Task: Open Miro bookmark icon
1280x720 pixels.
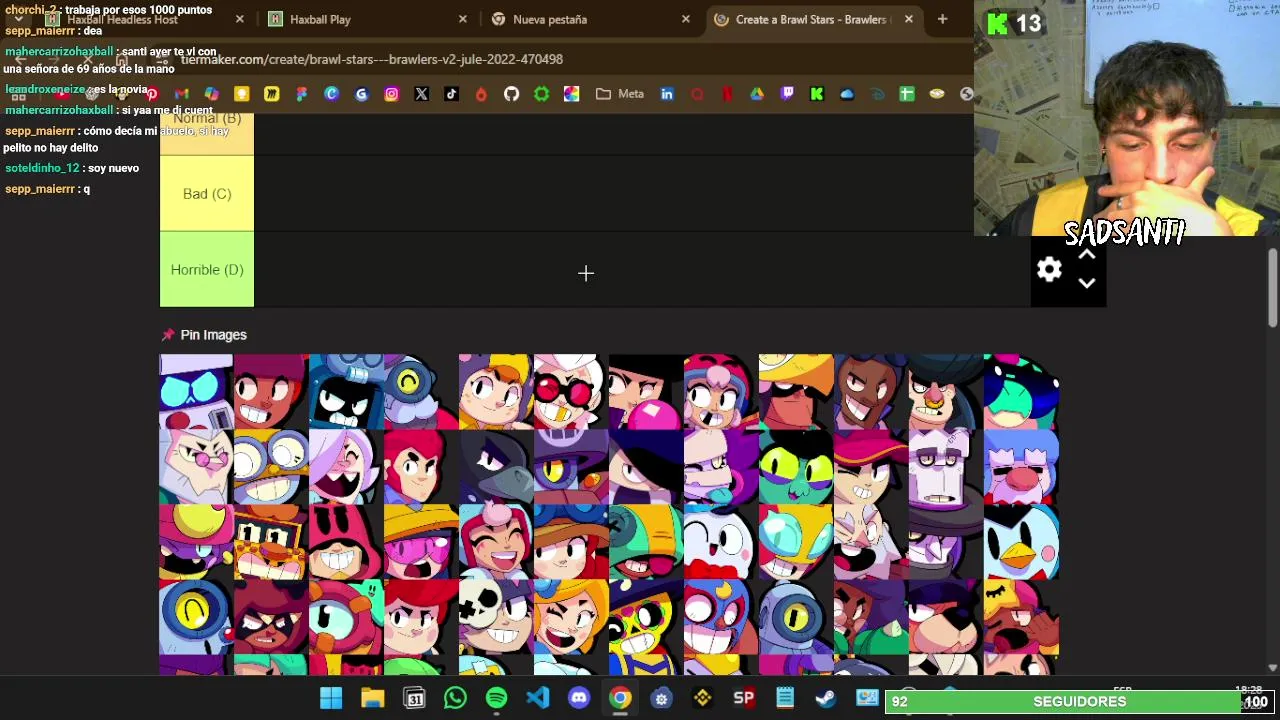Action: pyautogui.click(x=272, y=94)
